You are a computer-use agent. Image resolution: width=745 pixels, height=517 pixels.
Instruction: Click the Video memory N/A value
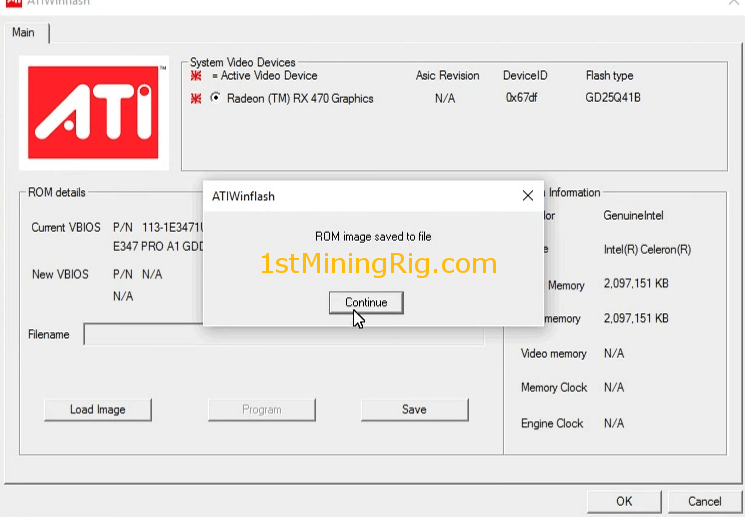point(614,354)
